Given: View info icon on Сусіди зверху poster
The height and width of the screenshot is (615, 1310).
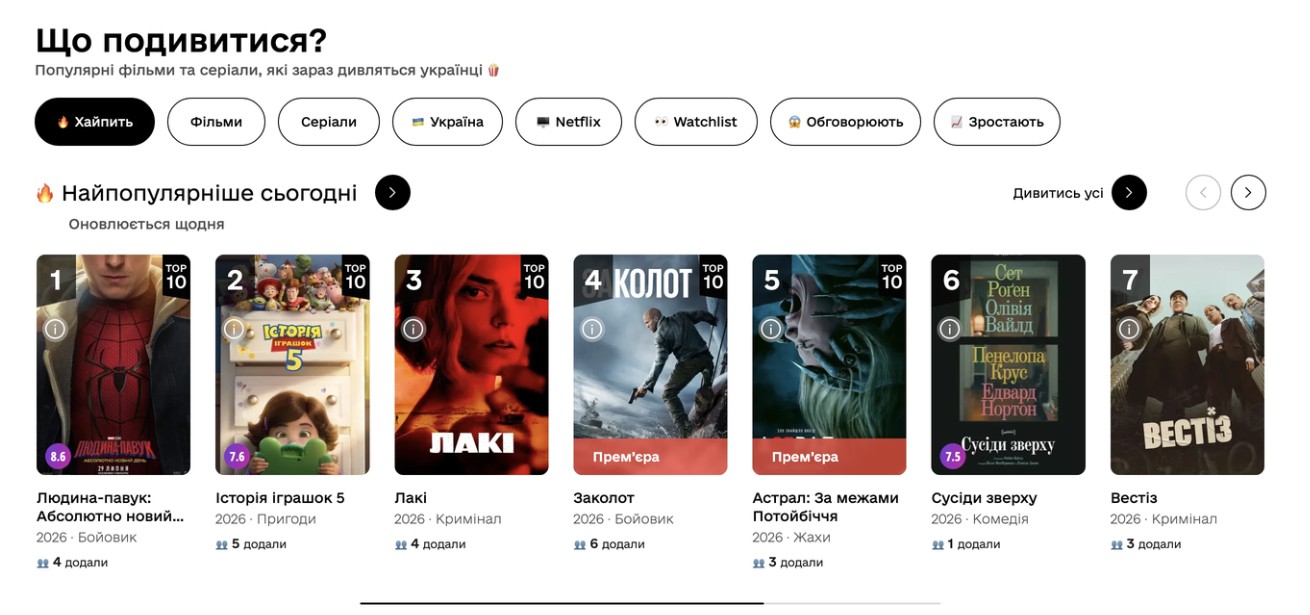Looking at the screenshot, I should tap(950, 328).
